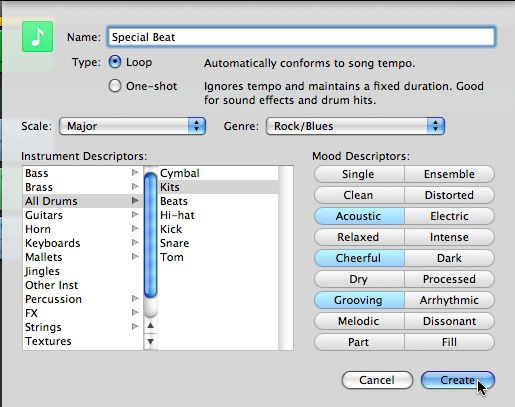Open the Scale dropdown menu
The width and height of the screenshot is (515, 407).
[132, 126]
